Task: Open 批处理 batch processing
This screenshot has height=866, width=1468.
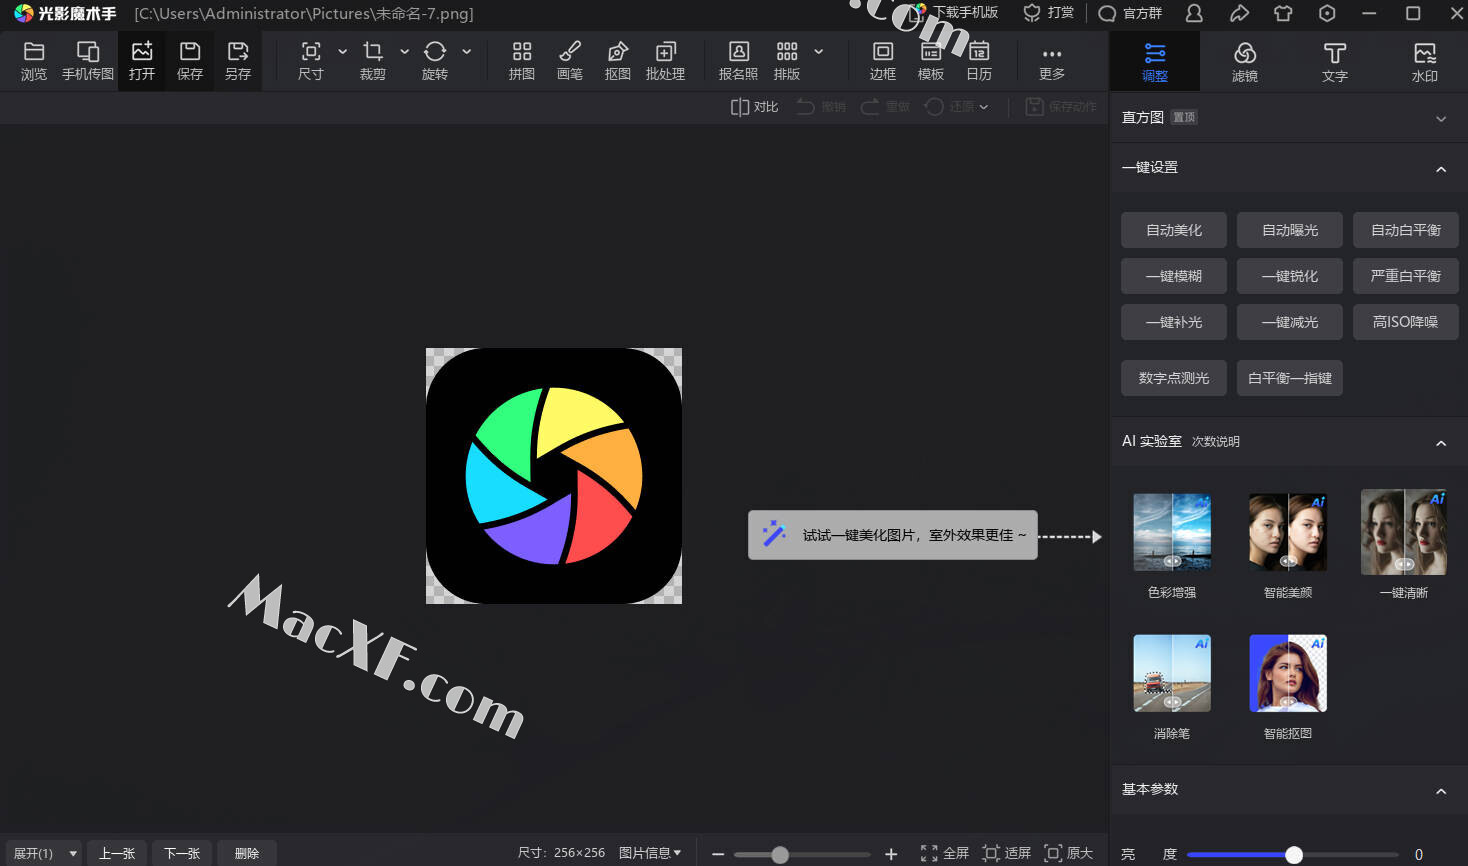Action: [x=665, y=61]
